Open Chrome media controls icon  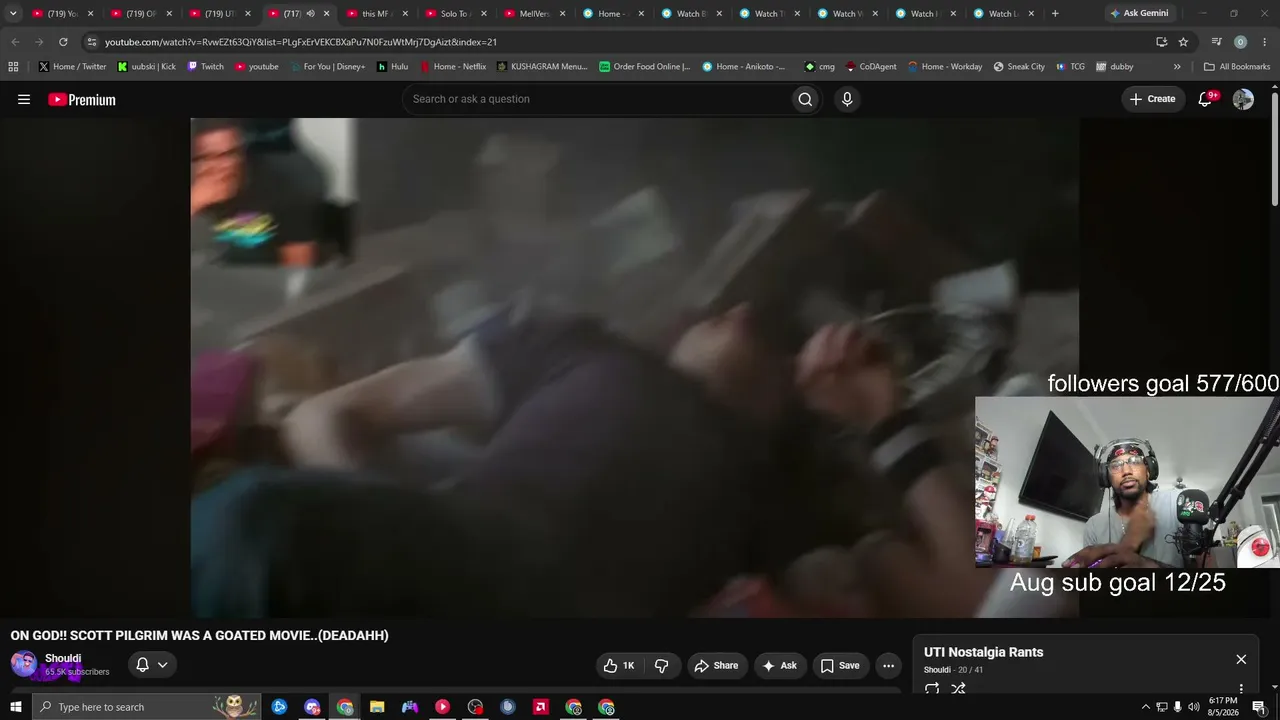click(x=1216, y=42)
